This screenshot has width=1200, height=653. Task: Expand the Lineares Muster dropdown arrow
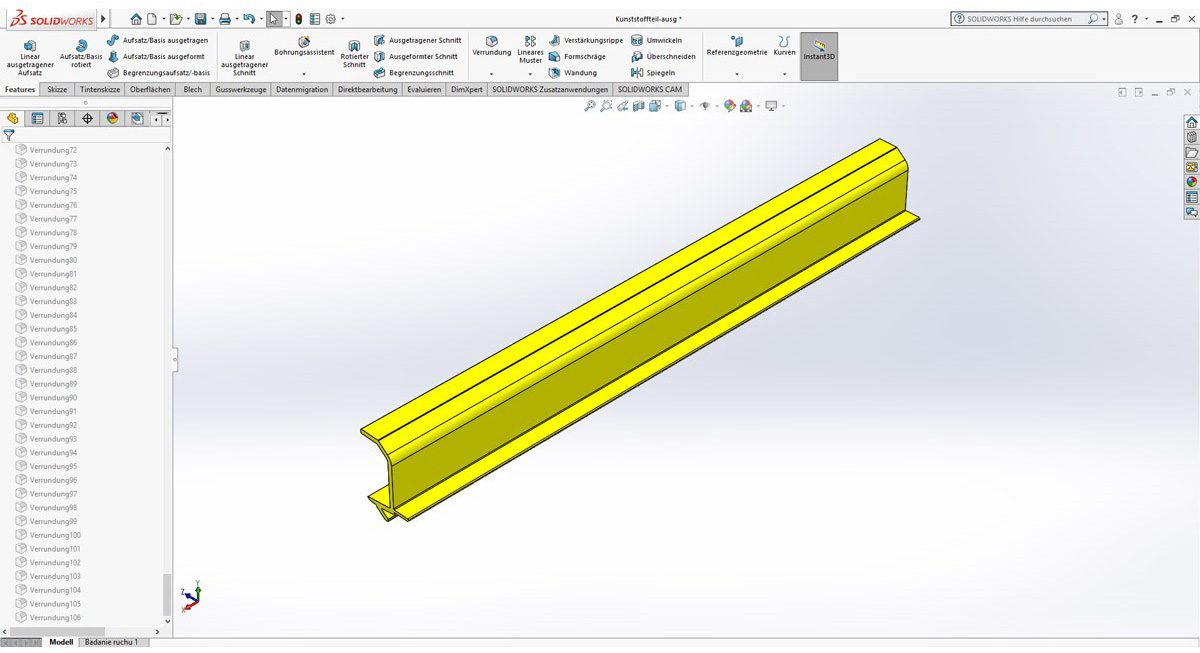coord(530,74)
